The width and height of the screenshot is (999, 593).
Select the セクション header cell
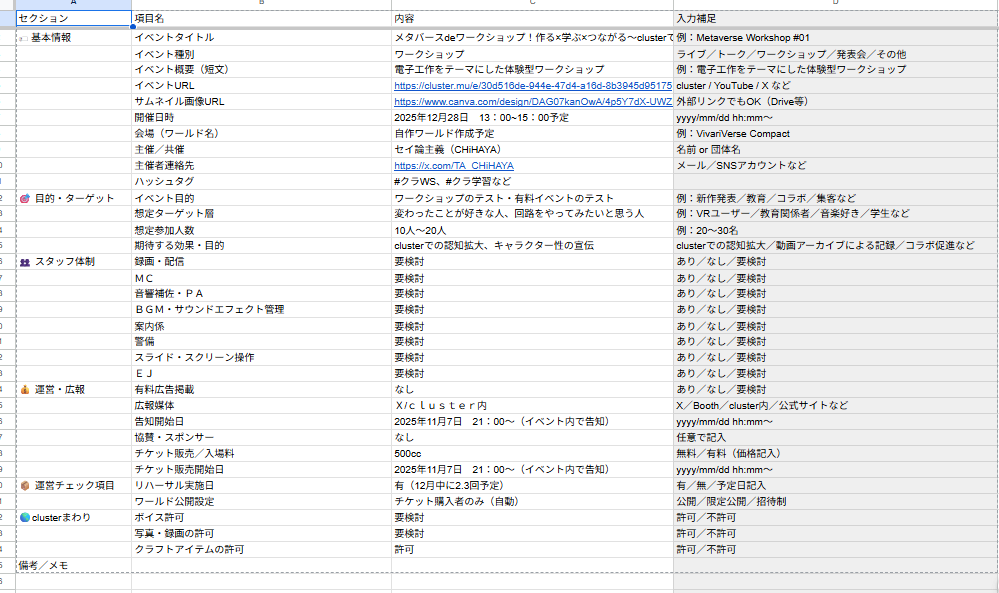pyautogui.click(x=73, y=18)
